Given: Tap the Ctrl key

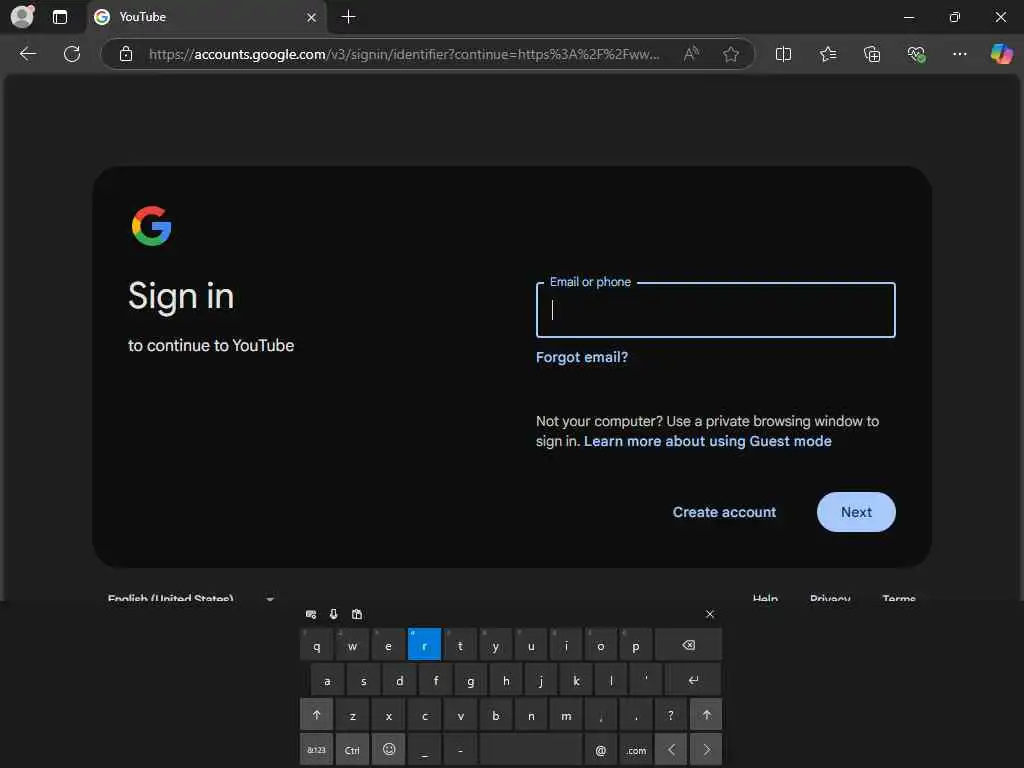Looking at the screenshot, I should click(x=352, y=750).
